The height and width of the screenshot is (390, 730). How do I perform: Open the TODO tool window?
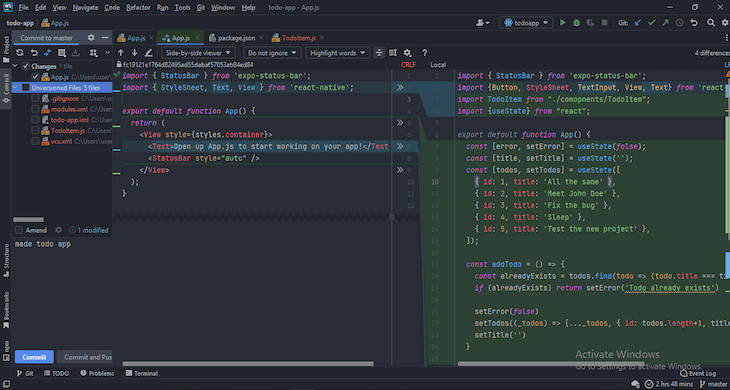tap(56, 373)
